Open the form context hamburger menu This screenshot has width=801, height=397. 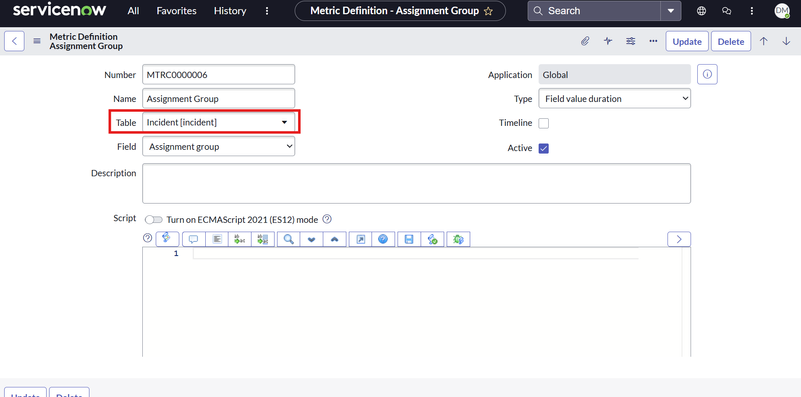tap(37, 41)
